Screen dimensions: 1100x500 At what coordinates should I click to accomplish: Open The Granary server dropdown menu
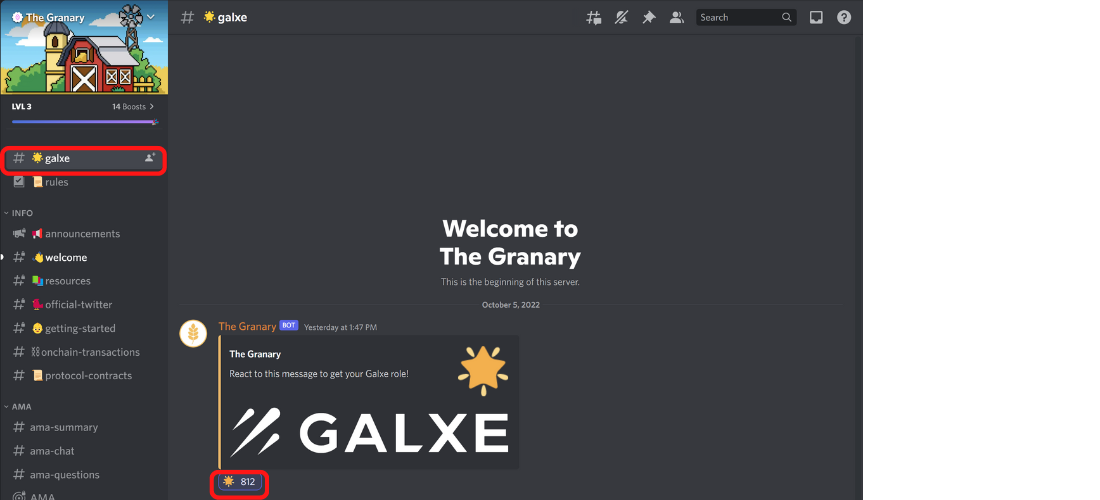click(151, 17)
